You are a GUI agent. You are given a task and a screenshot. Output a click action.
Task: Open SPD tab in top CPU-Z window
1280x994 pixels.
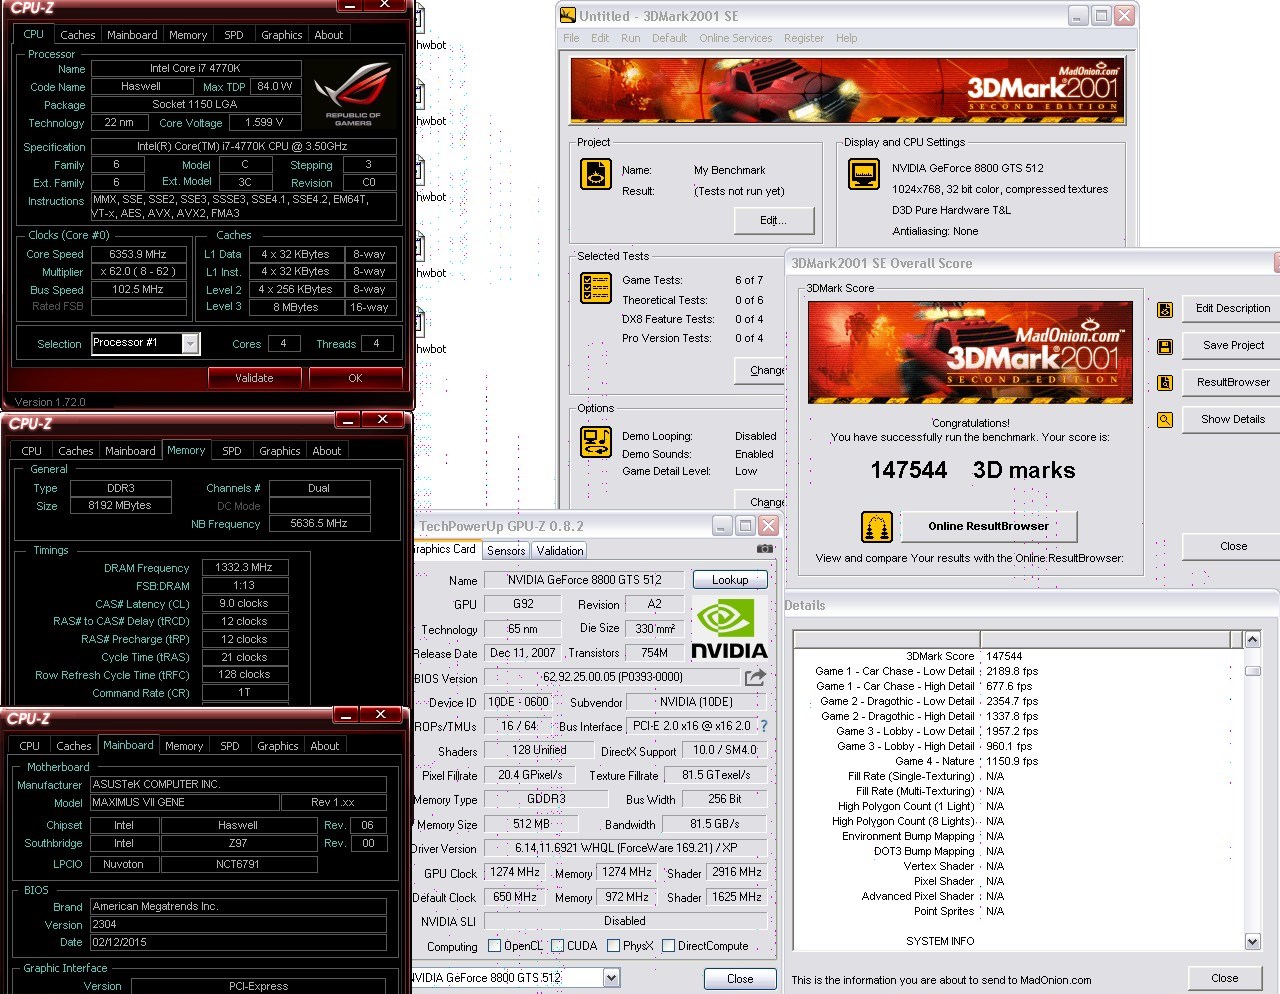[x=234, y=35]
